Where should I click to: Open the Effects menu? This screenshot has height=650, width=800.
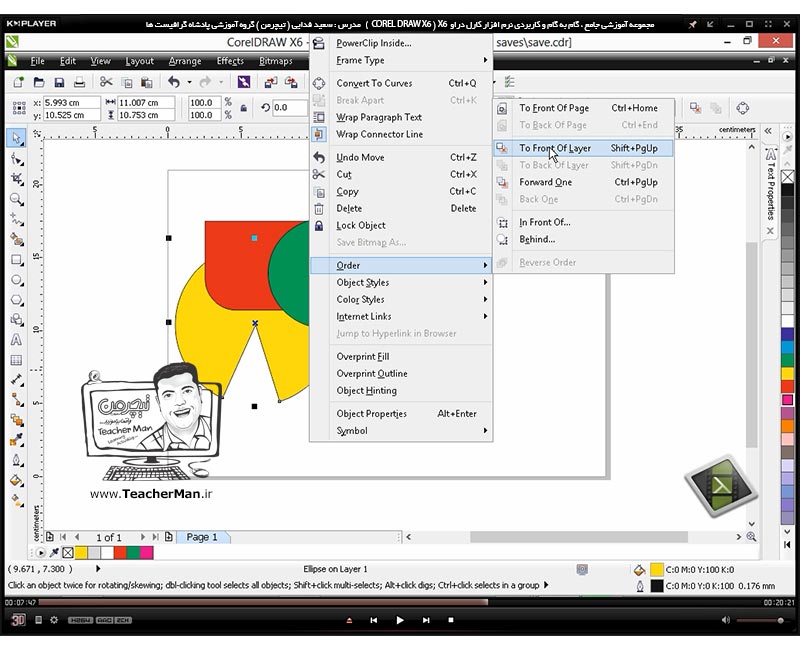click(230, 61)
